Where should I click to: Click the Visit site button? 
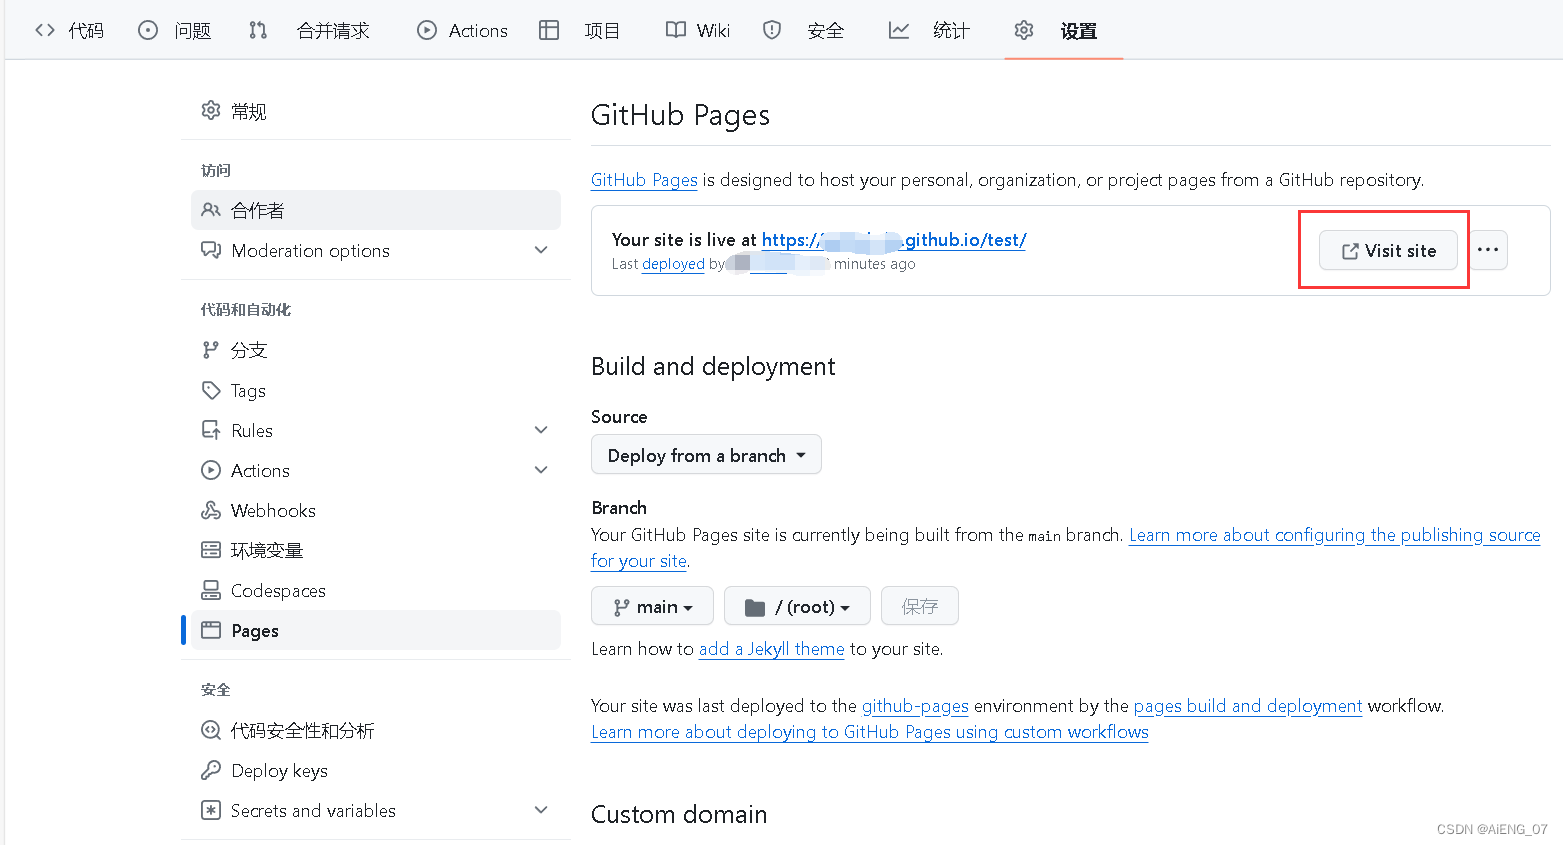point(1388,250)
